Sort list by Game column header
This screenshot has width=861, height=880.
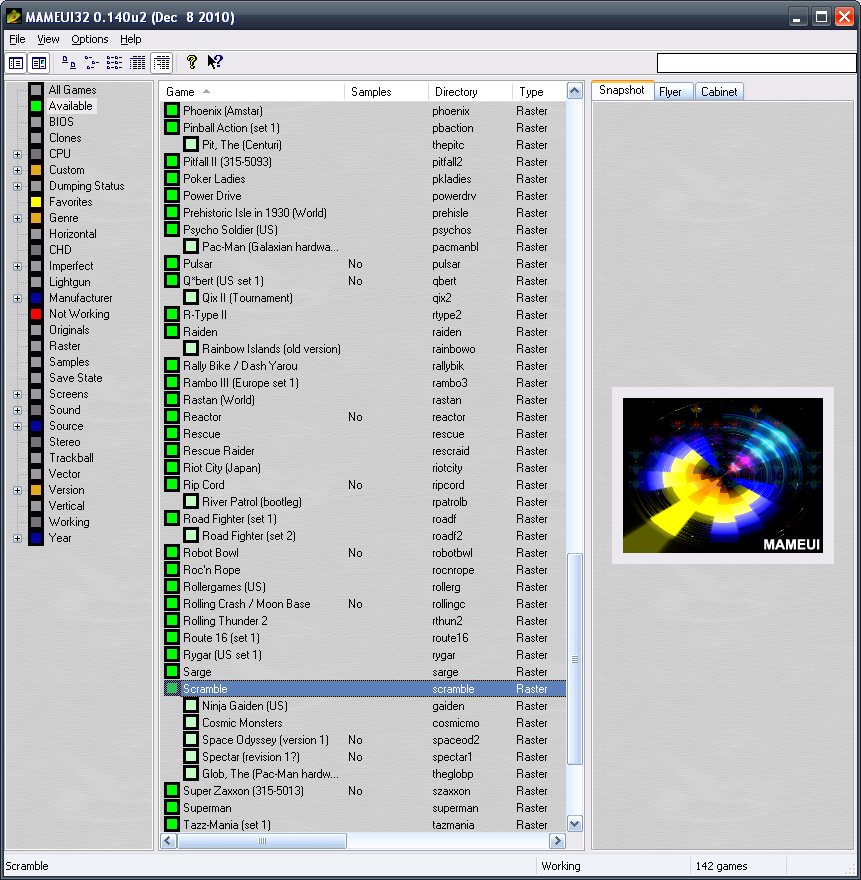250,92
